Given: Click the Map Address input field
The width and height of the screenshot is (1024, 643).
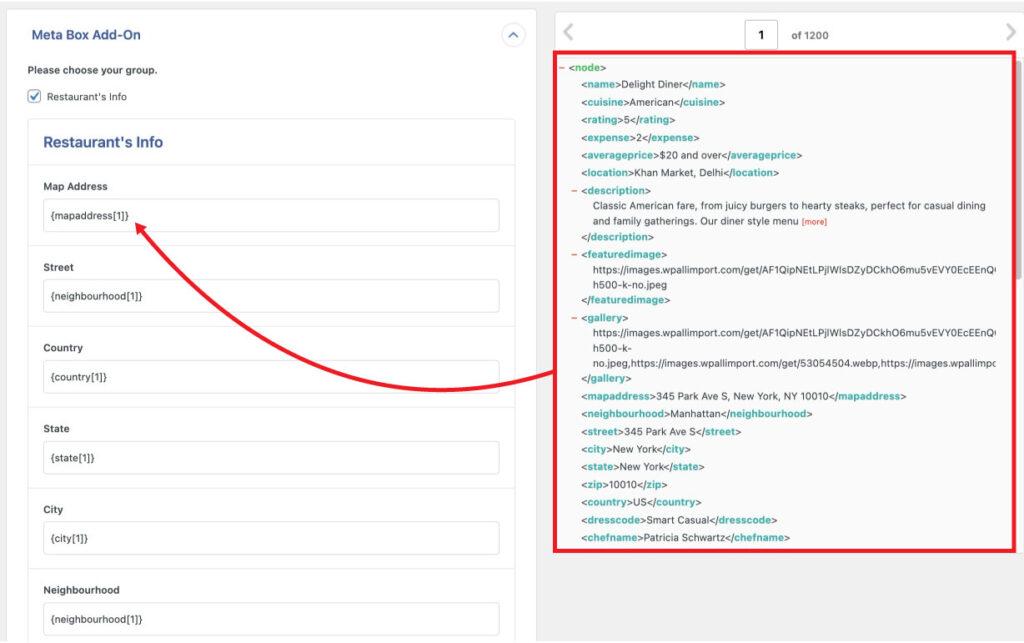Looking at the screenshot, I should pyautogui.click(x=270, y=215).
